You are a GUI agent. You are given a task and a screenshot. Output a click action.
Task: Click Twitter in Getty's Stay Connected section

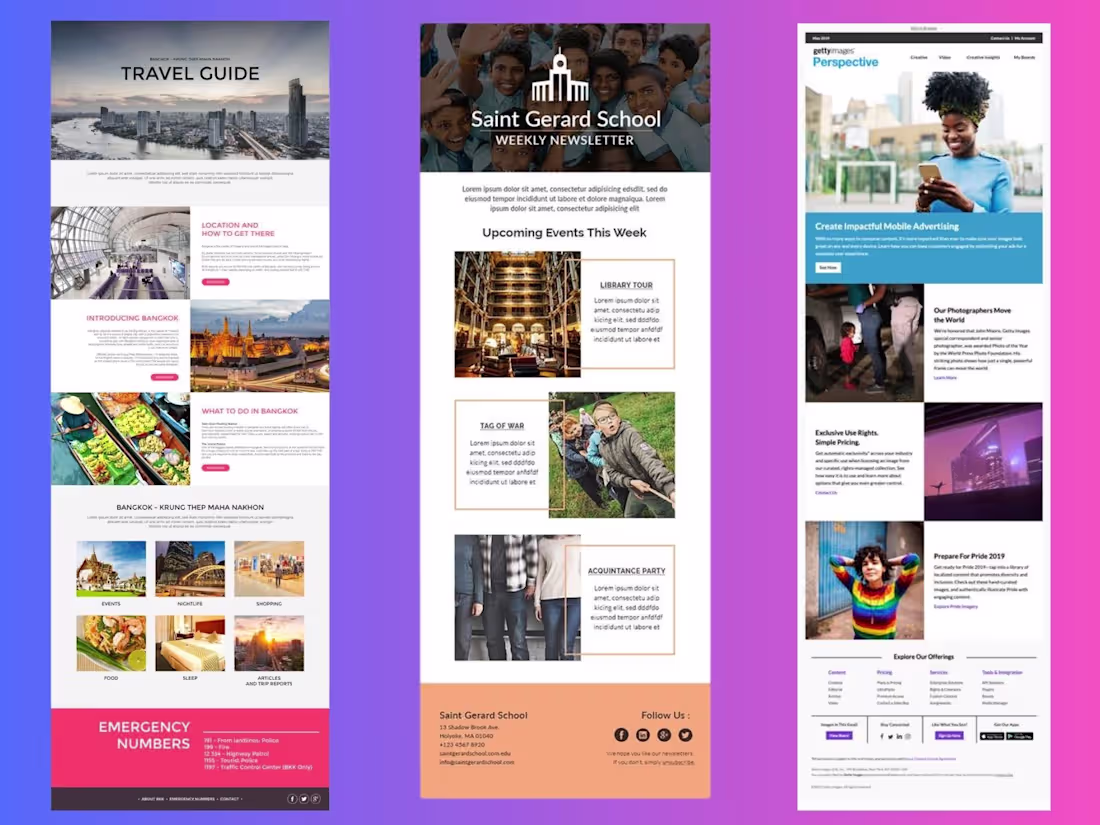[x=891, y=736]
